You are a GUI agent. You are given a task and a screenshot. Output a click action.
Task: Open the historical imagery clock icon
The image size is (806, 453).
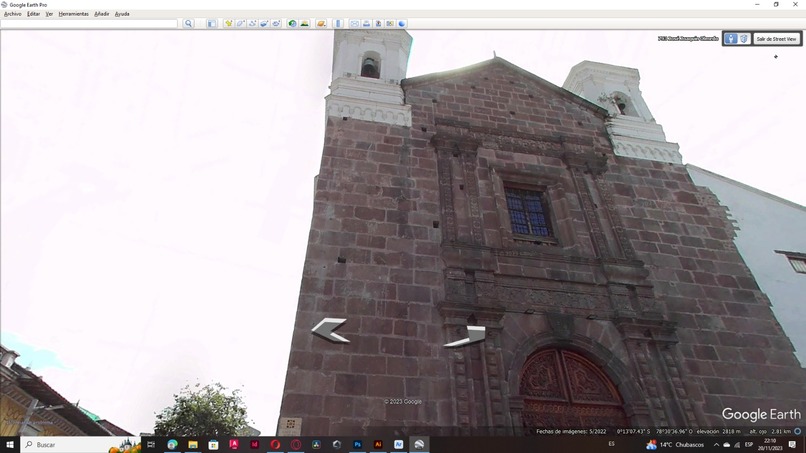292,24
